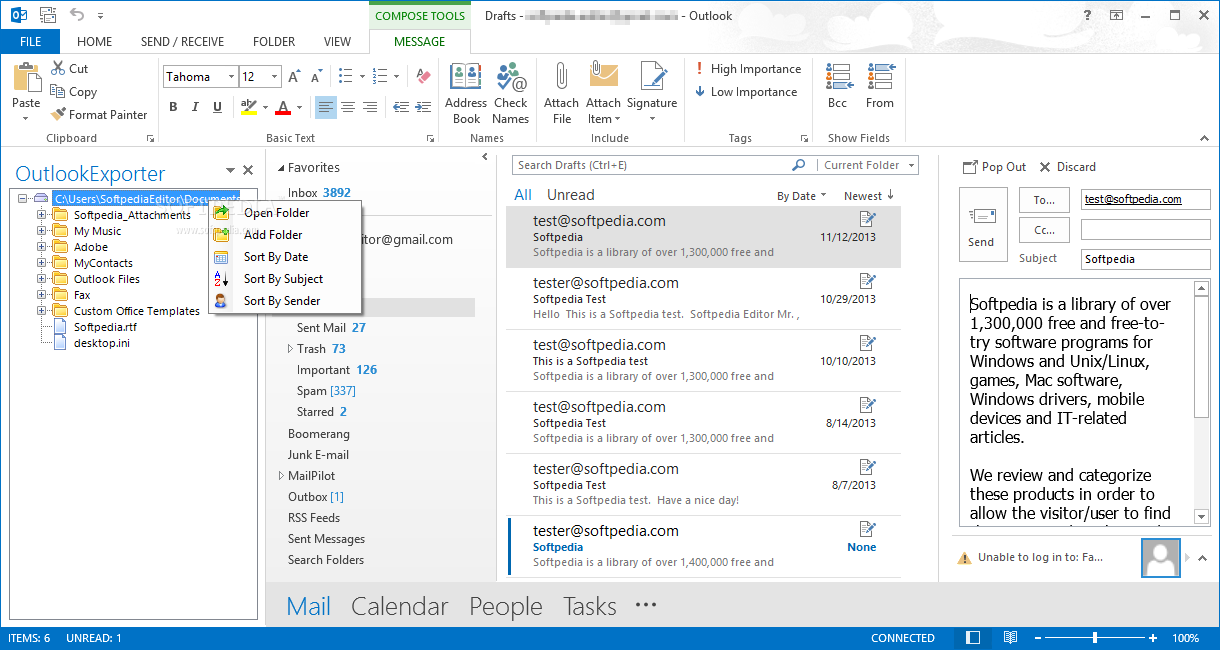Click the more navigation options ellipsis
The height and width of the screenshot is (650, 1220).
(x=646, y=605)
